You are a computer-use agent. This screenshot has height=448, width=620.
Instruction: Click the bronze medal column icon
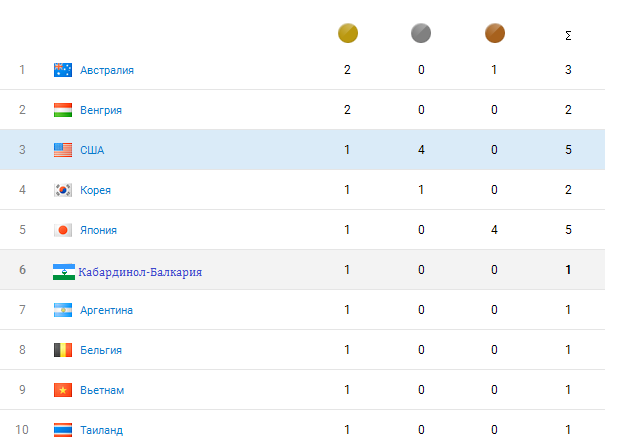(494, 34)
